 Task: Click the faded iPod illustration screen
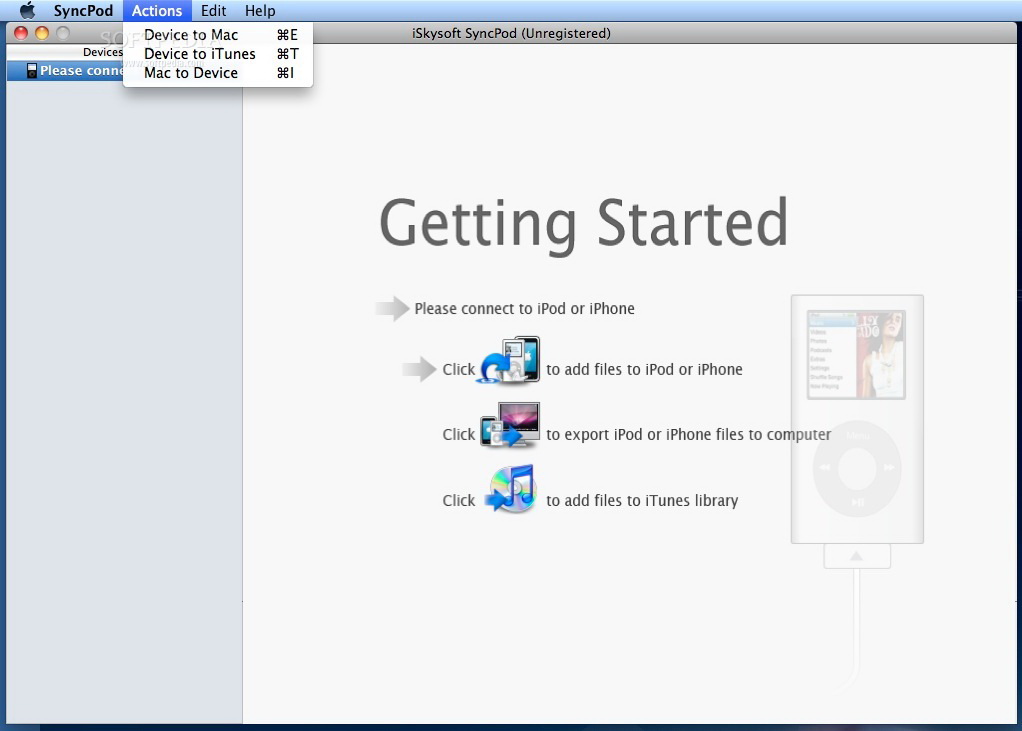[856, 354]
